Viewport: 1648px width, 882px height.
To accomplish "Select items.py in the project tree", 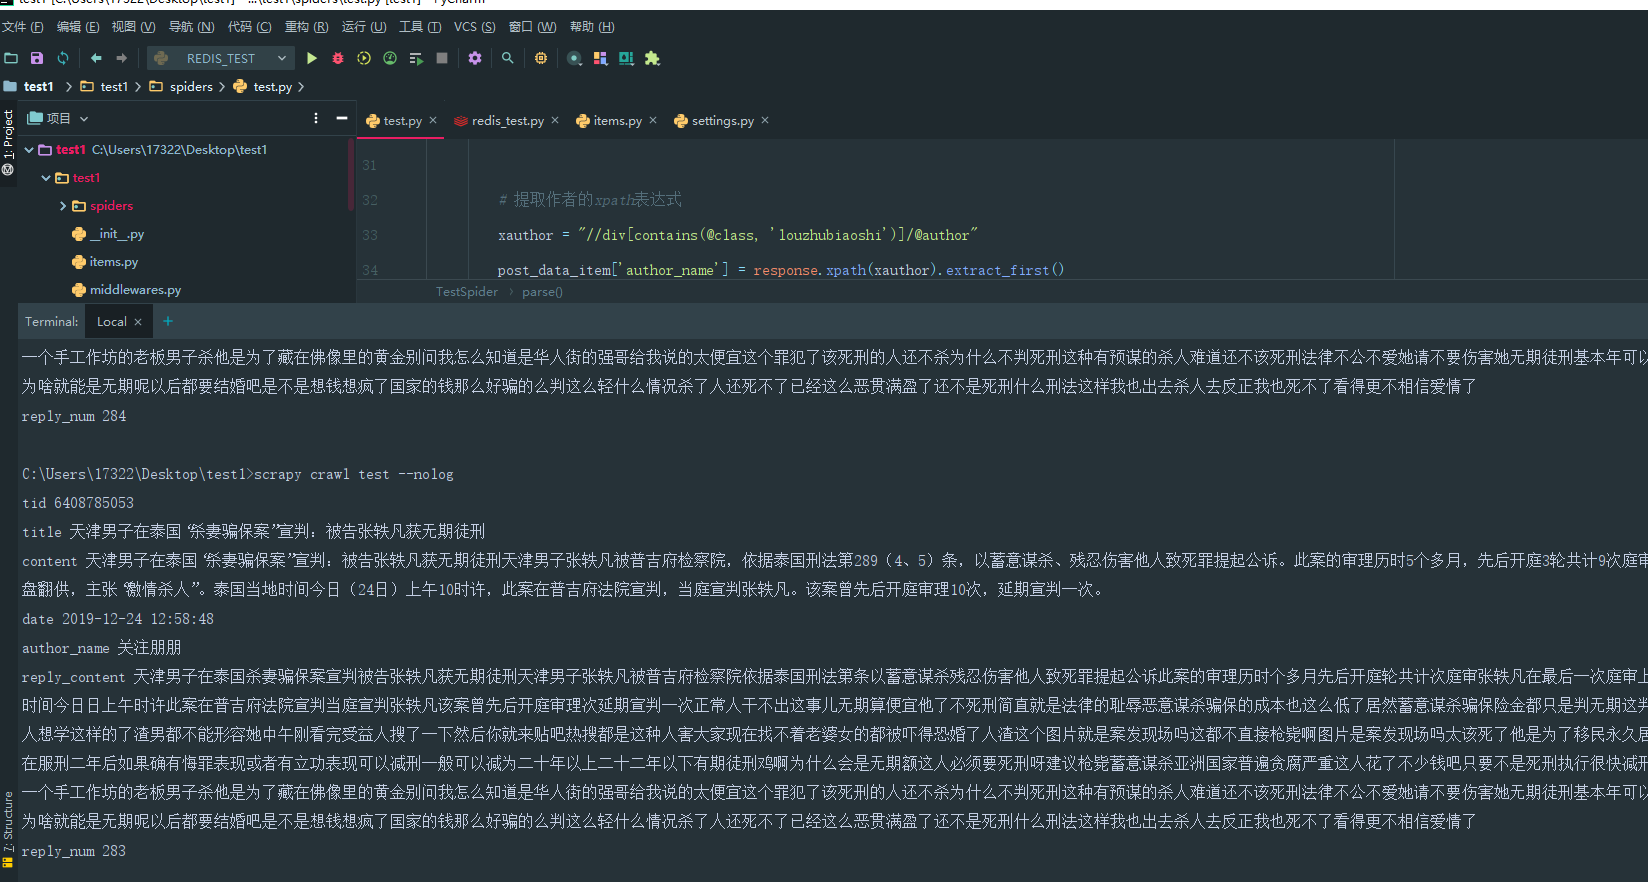I will [x=105, y=262].
